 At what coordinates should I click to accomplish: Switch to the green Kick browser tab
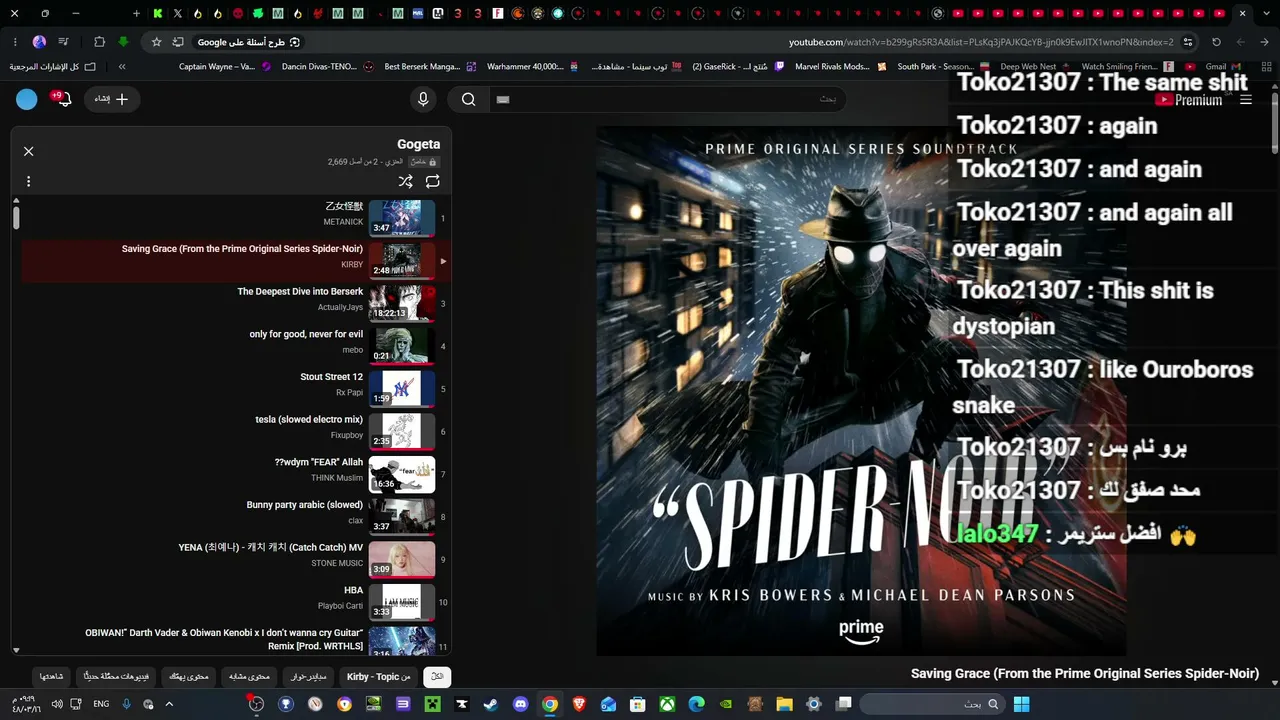[157, 14]
